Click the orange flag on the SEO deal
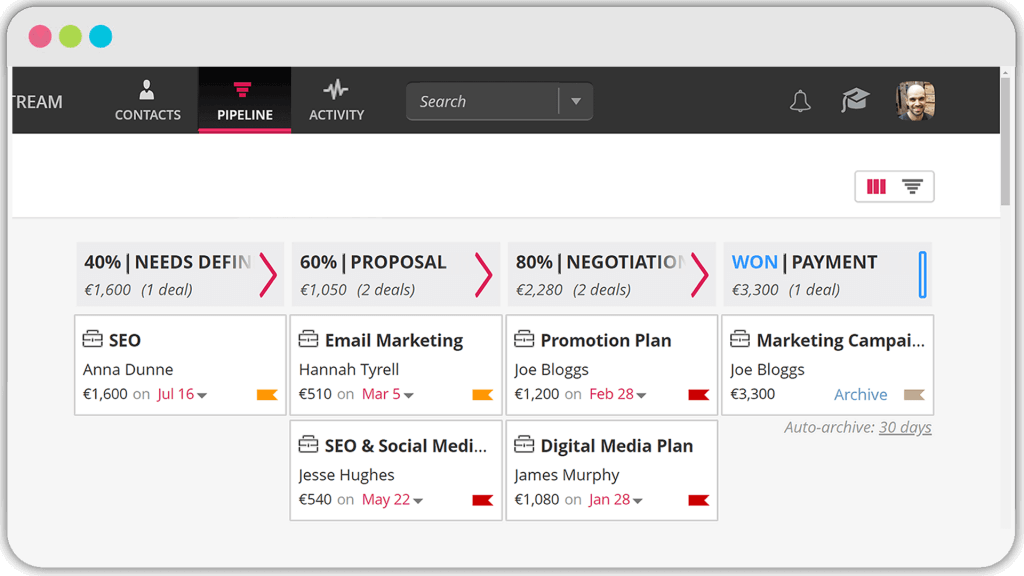 tap(266, 394)
